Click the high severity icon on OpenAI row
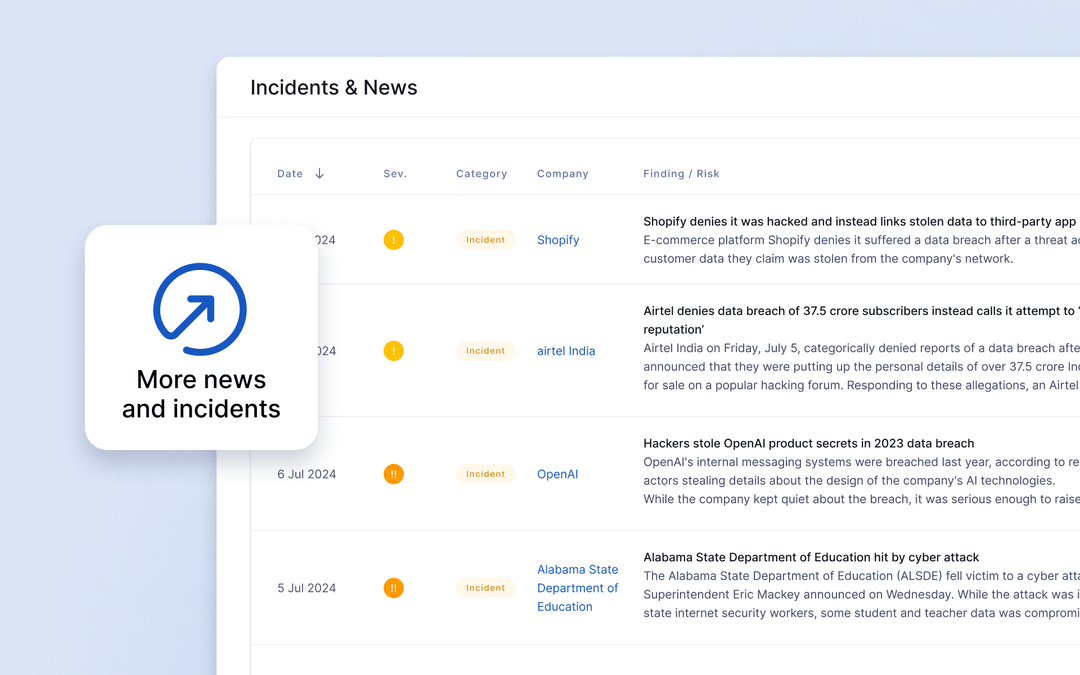 click(x=393, y=474)
